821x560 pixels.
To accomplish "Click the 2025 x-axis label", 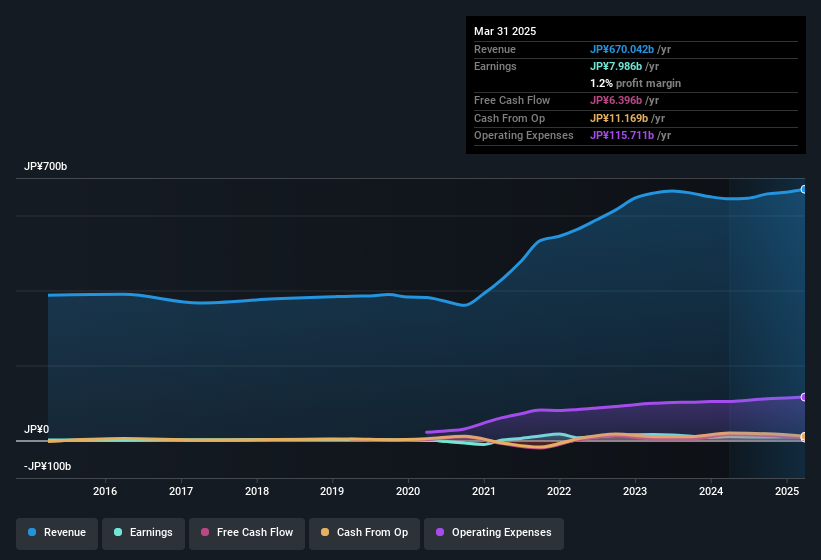I will point(787,491).
